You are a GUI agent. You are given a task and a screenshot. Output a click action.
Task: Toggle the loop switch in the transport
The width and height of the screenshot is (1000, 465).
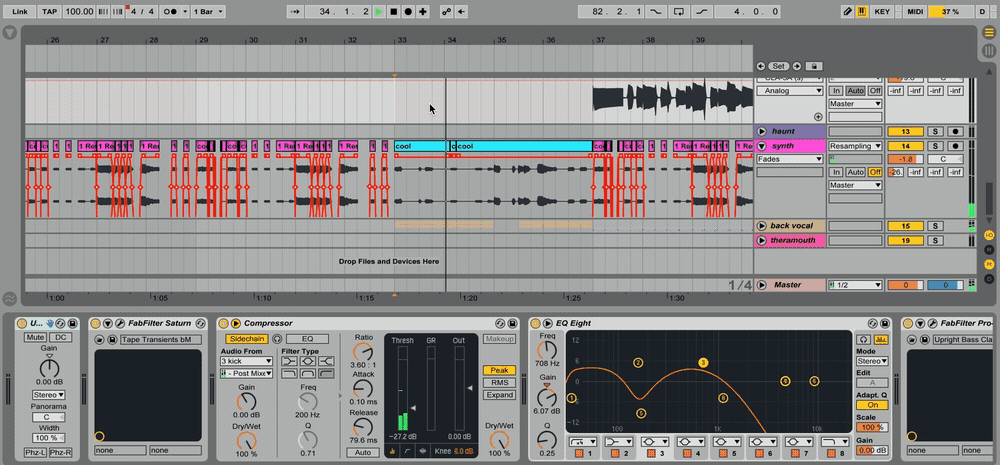679,11
